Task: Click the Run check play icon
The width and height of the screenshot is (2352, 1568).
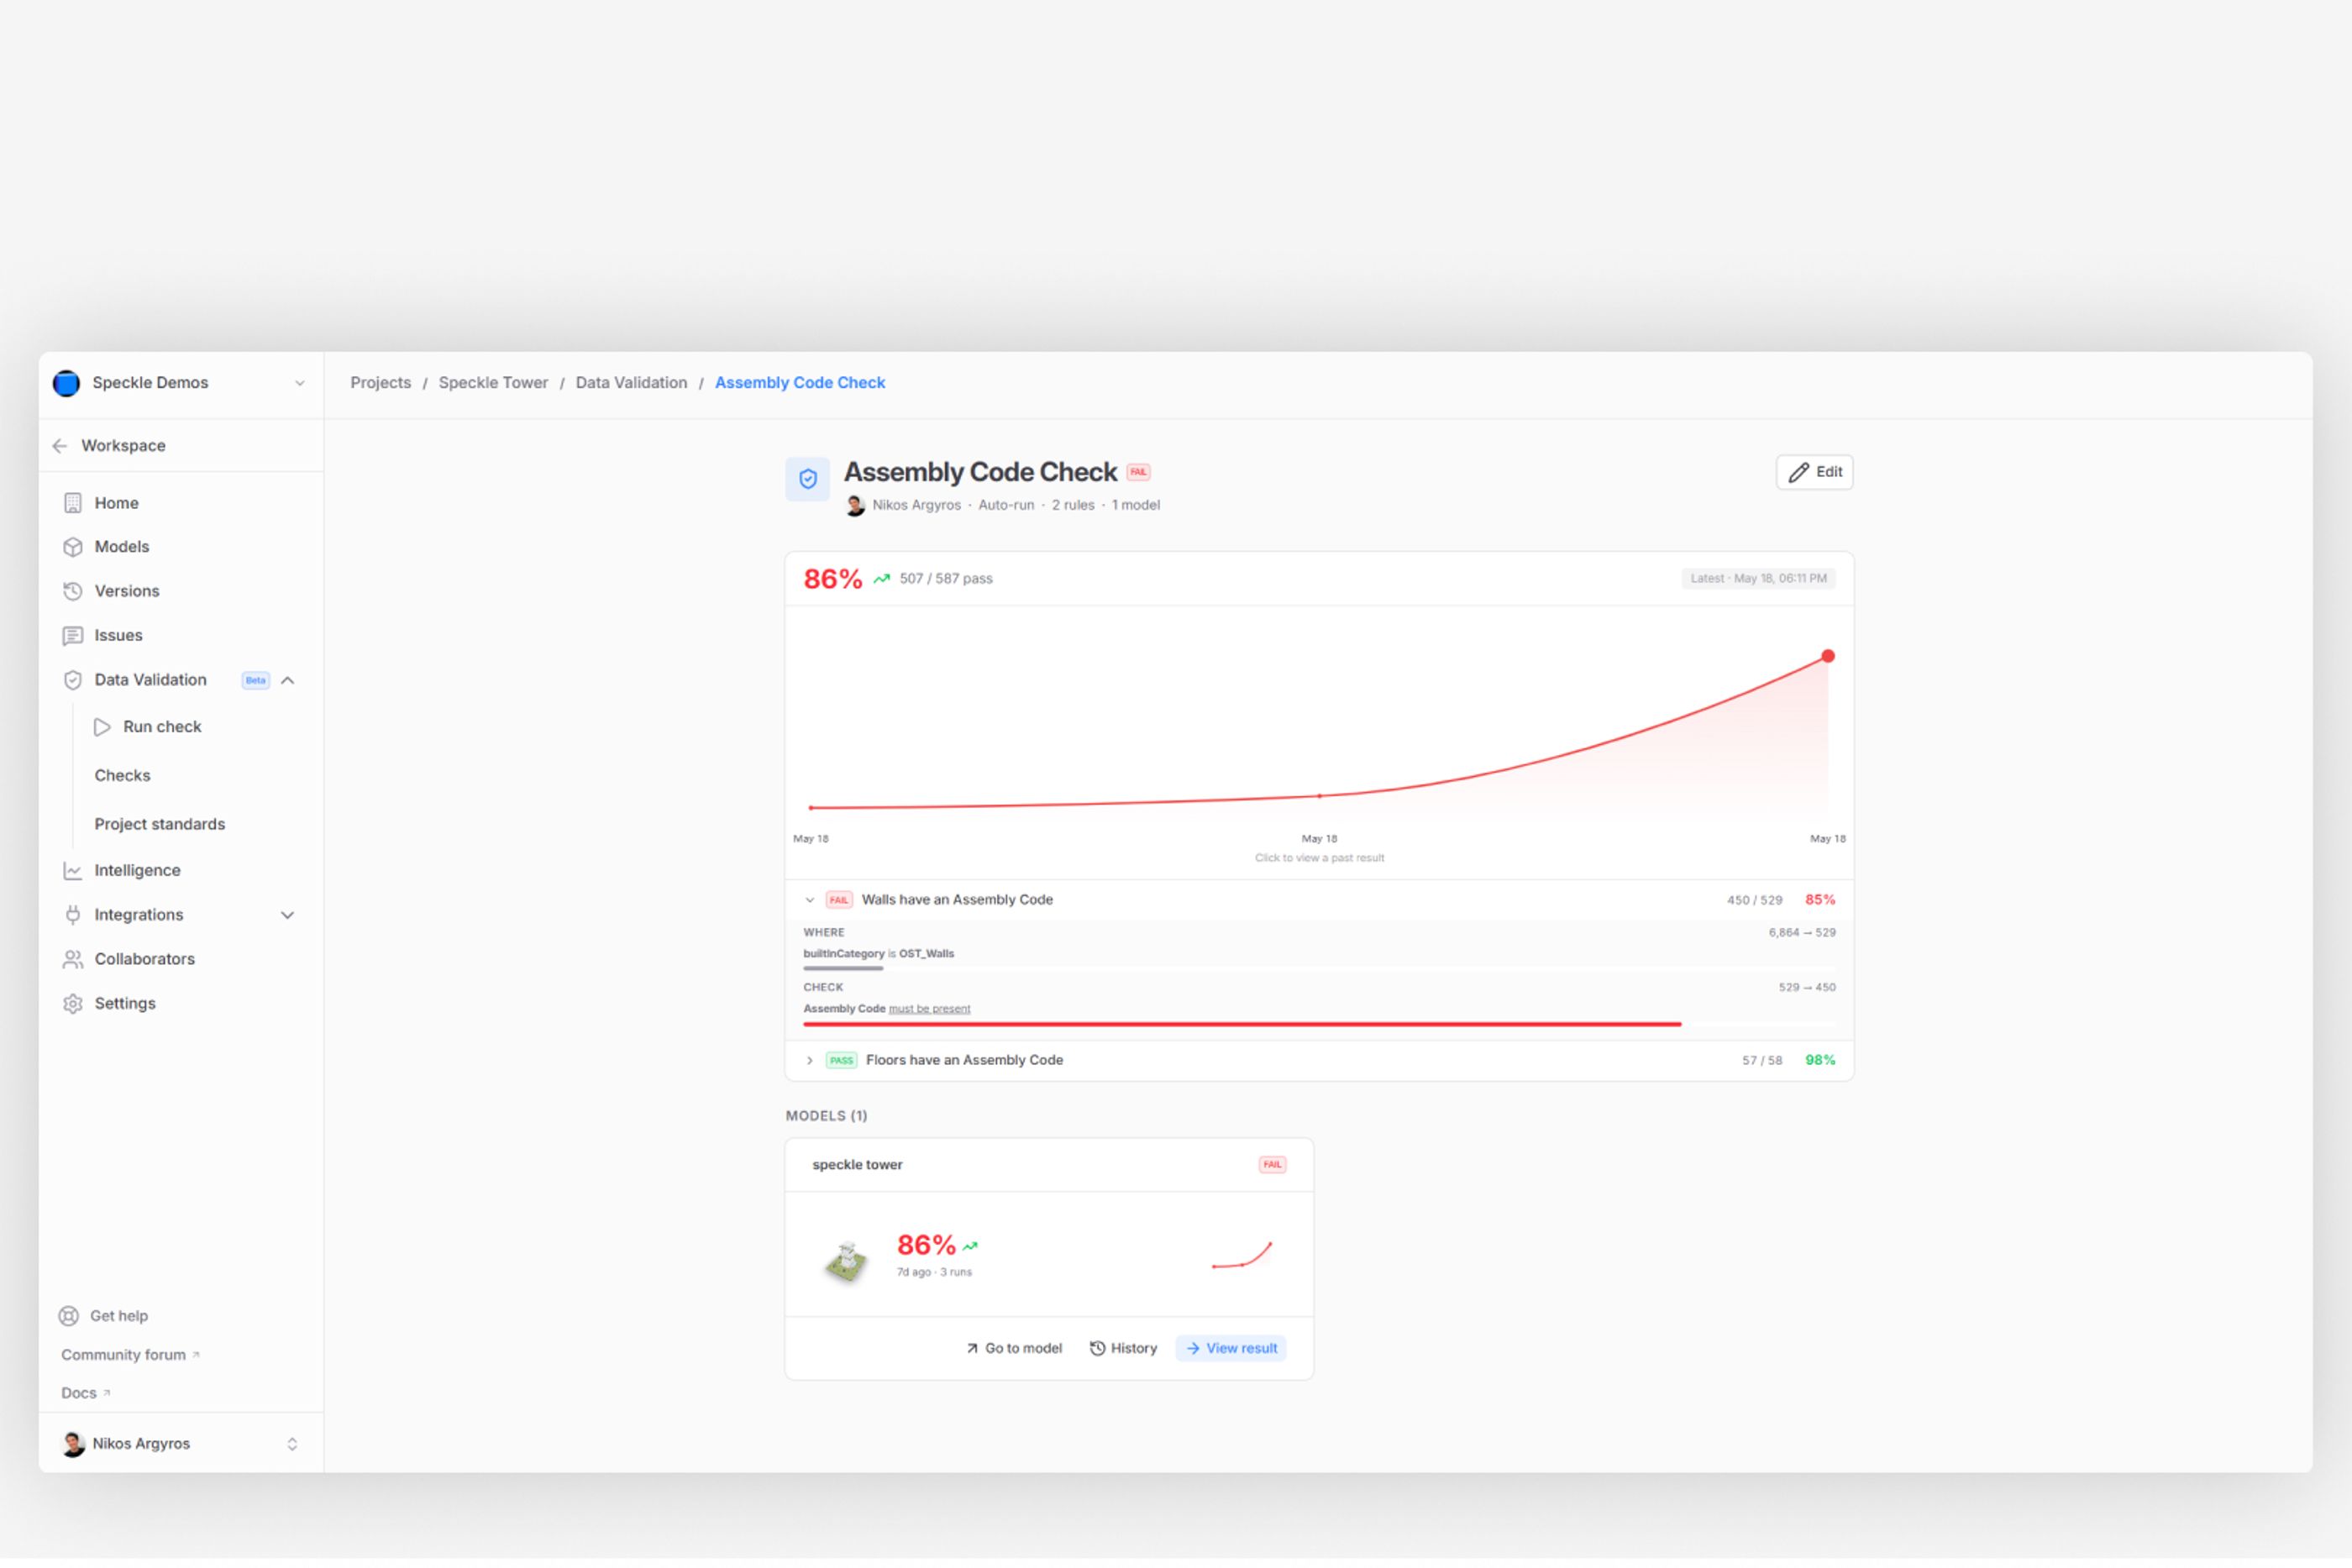Action: pyautogui.click(x=102, y=727)
